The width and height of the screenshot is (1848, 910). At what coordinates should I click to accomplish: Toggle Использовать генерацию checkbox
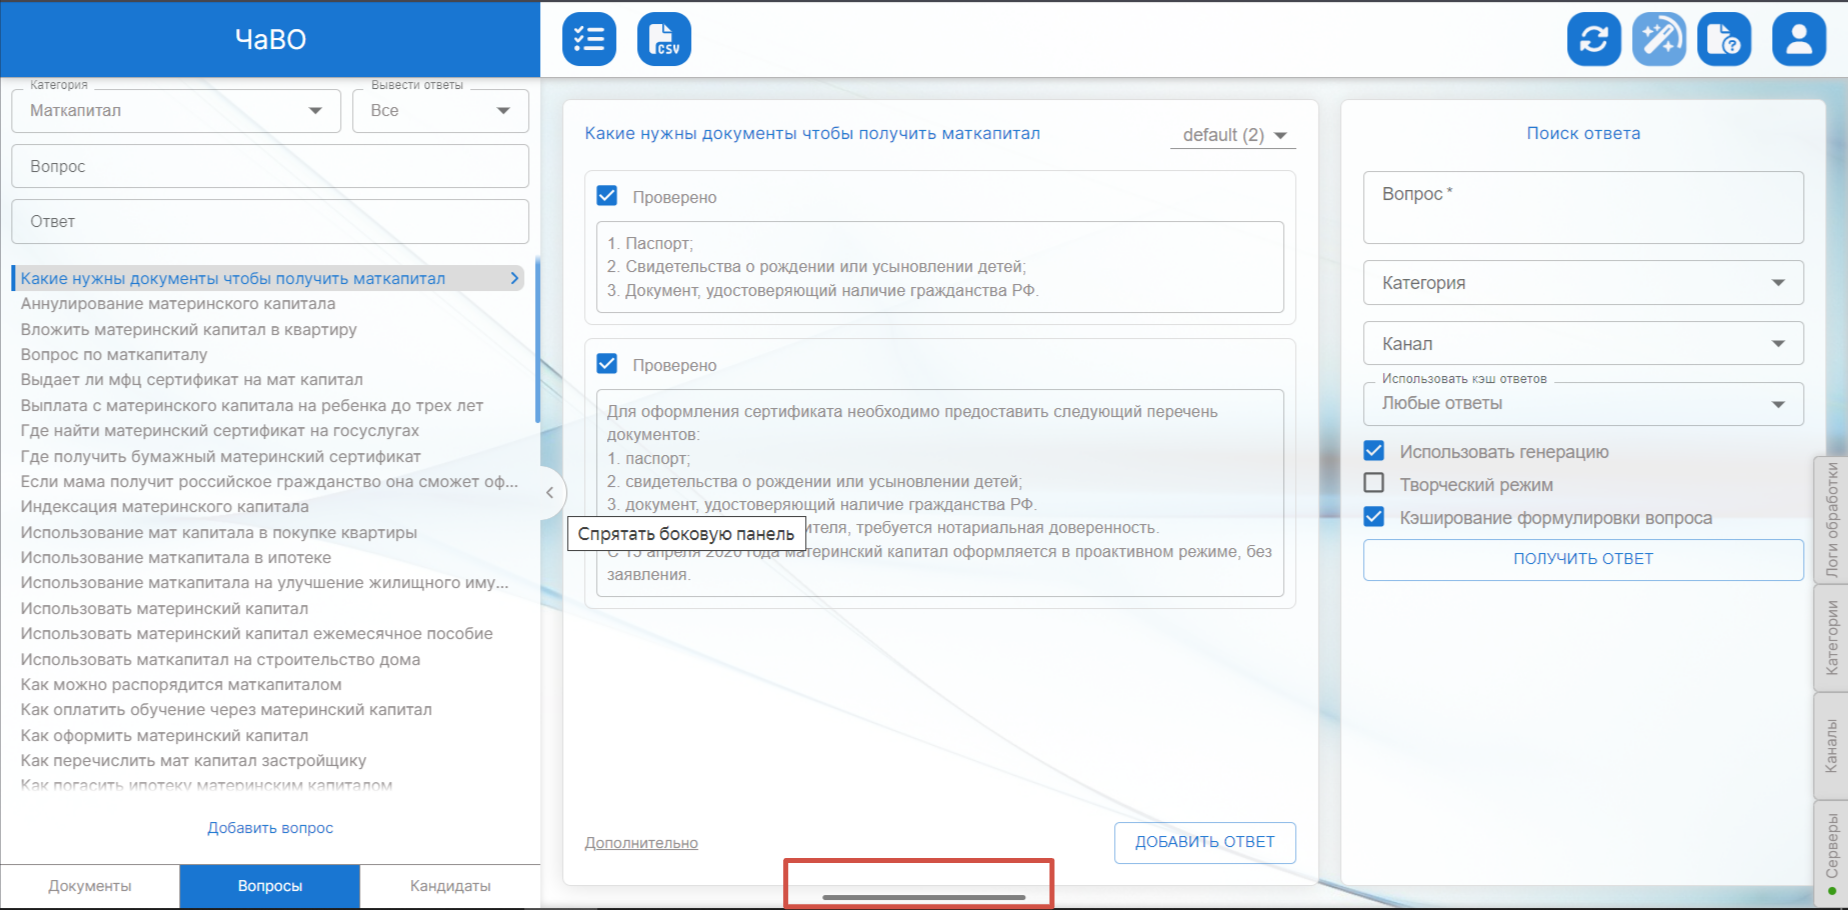point(1374,451)
